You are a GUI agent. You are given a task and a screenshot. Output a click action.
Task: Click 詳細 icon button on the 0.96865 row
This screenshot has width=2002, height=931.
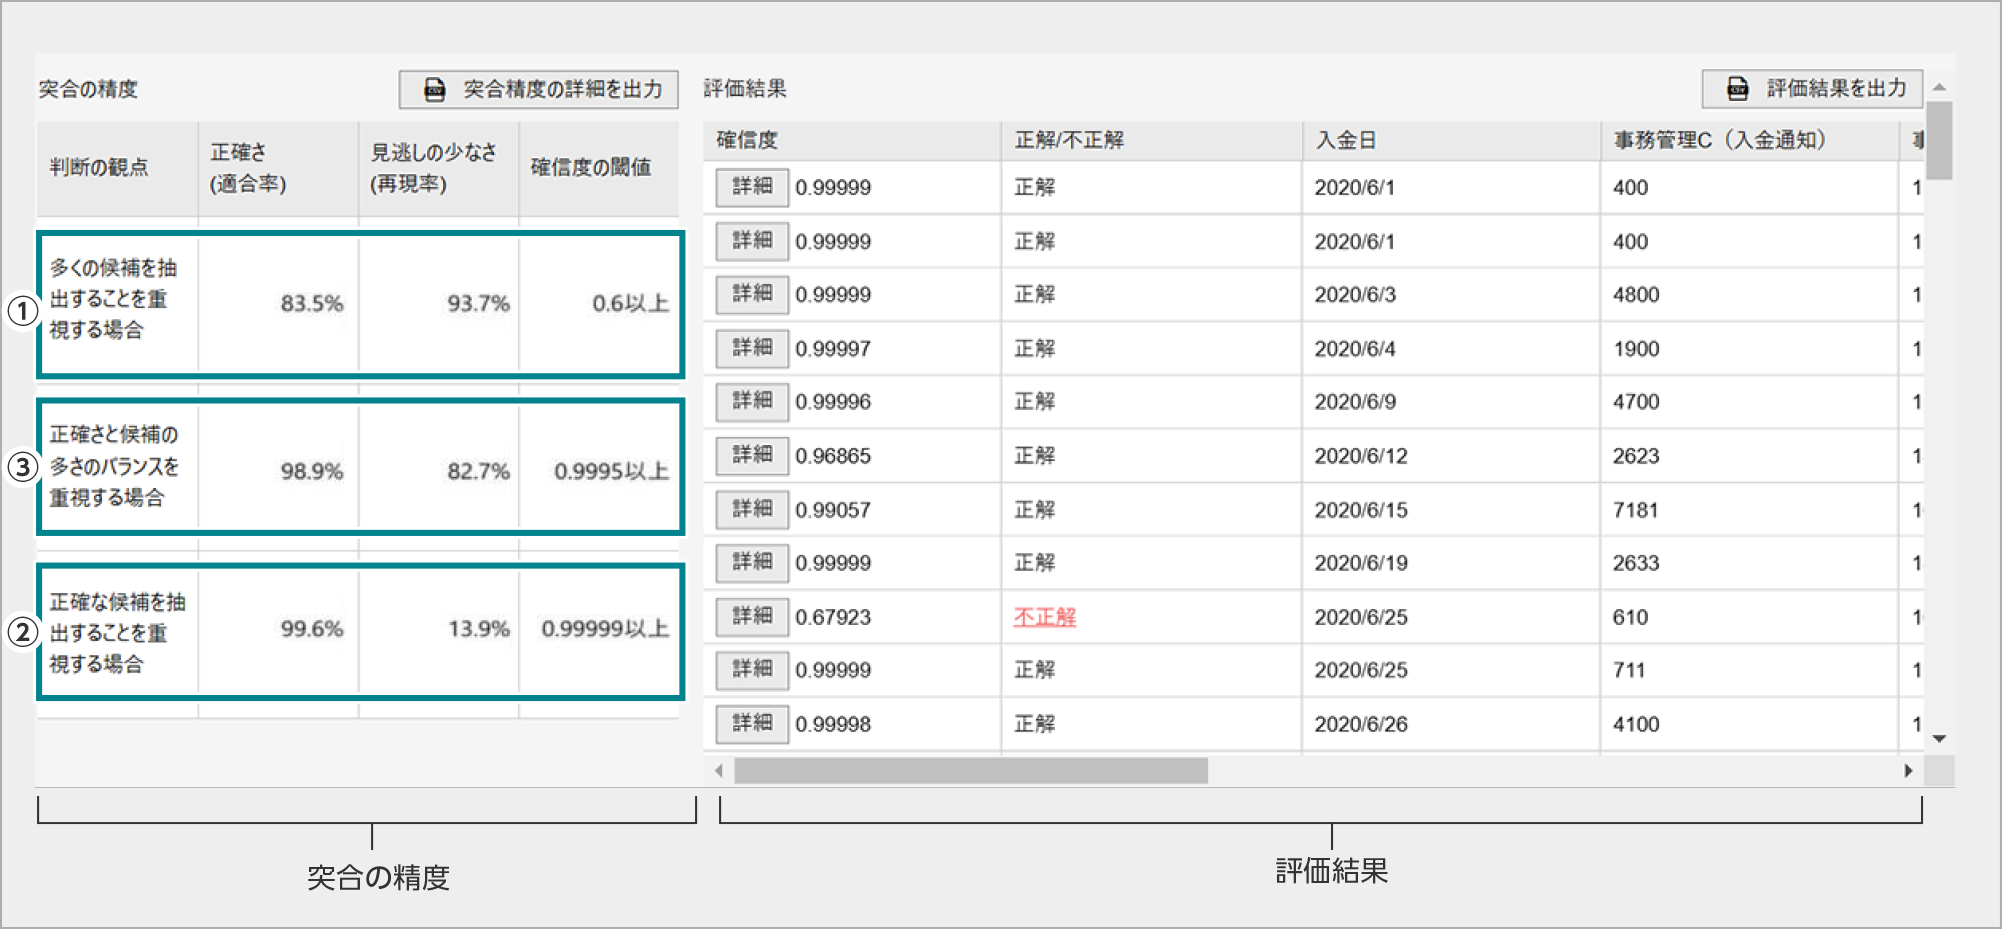coord(752,455)
